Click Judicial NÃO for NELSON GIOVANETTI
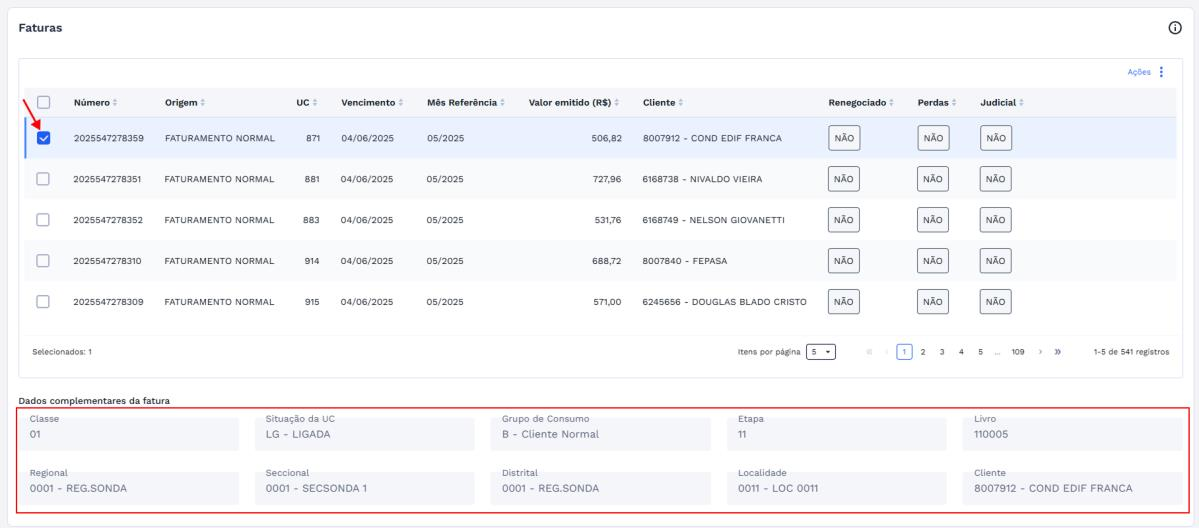The image size is (1199, 528). pos(996,220)
